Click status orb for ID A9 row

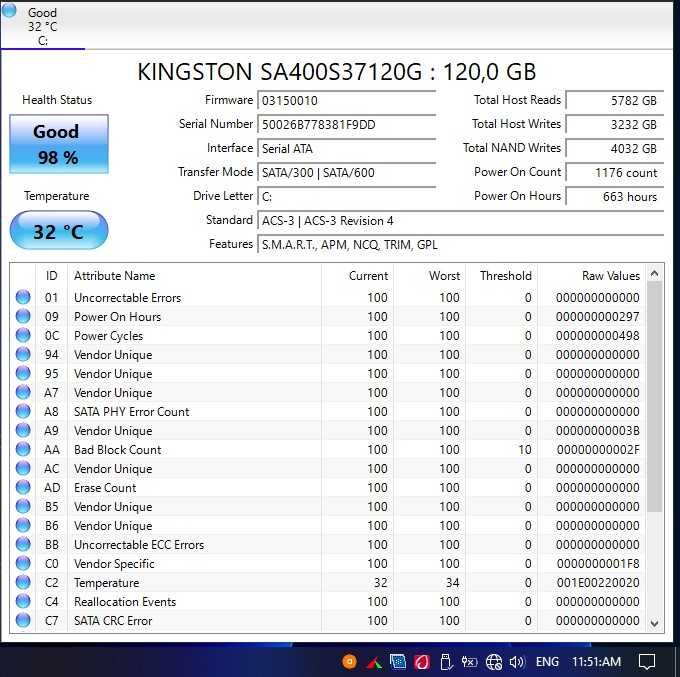23,430
